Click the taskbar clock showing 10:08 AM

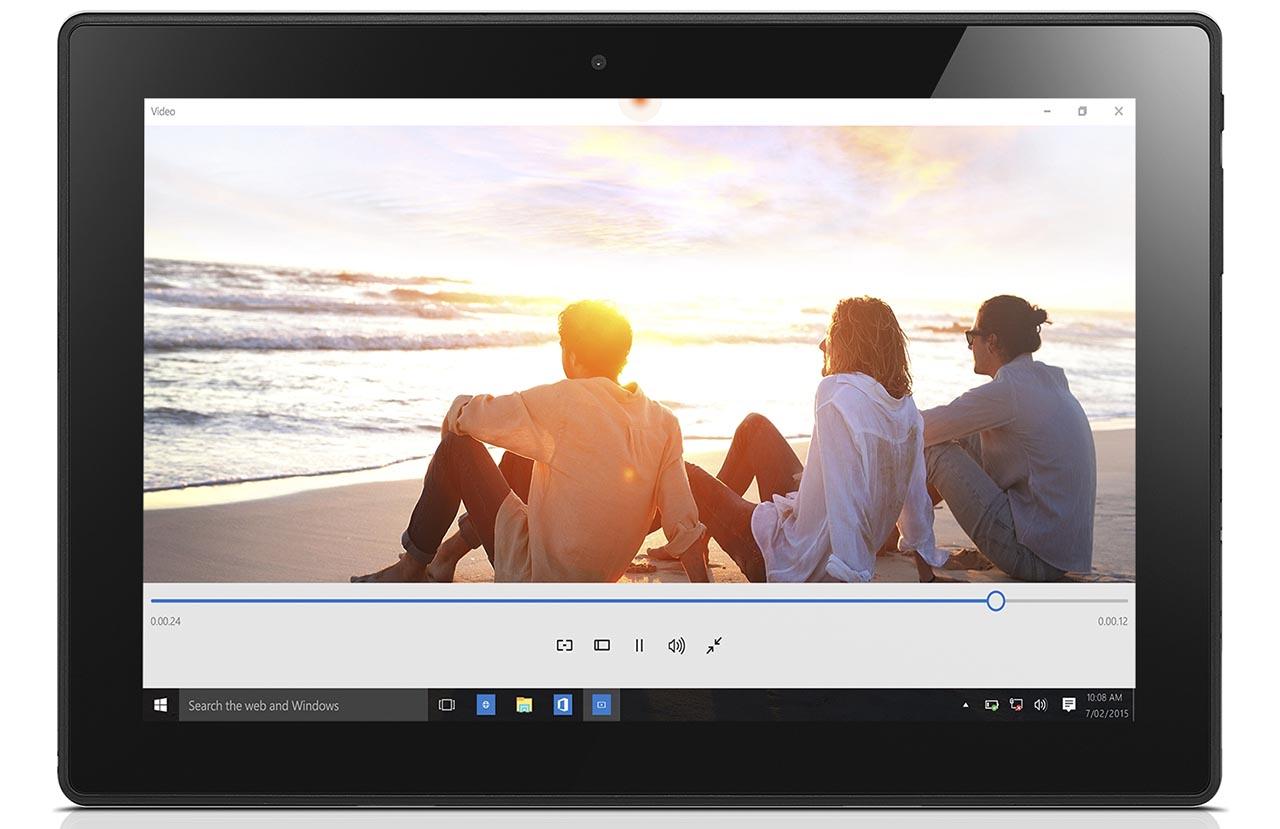pyautogui.click(x=1104, y=705)
